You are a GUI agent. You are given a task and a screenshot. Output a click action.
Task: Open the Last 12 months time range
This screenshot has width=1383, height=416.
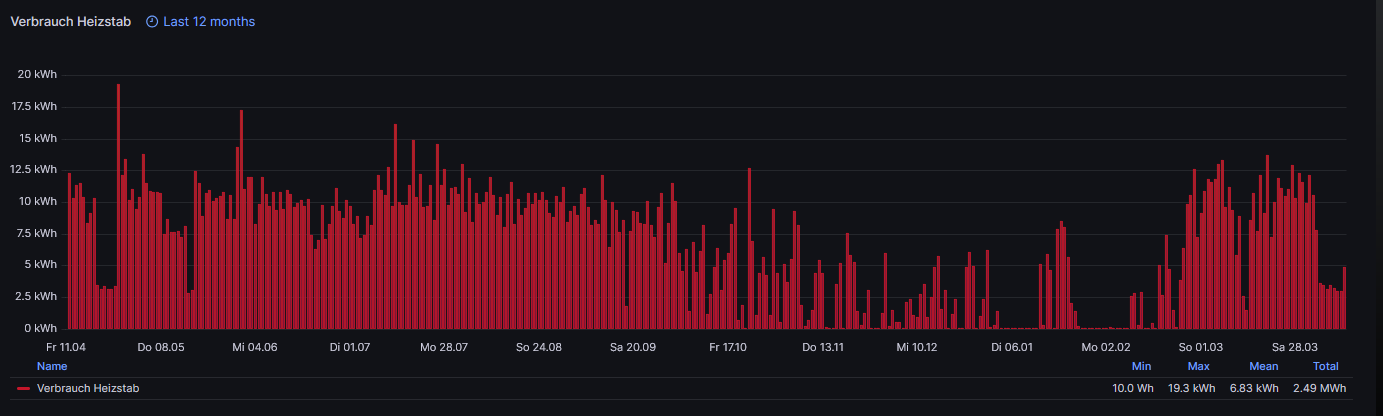click(209, 21)
